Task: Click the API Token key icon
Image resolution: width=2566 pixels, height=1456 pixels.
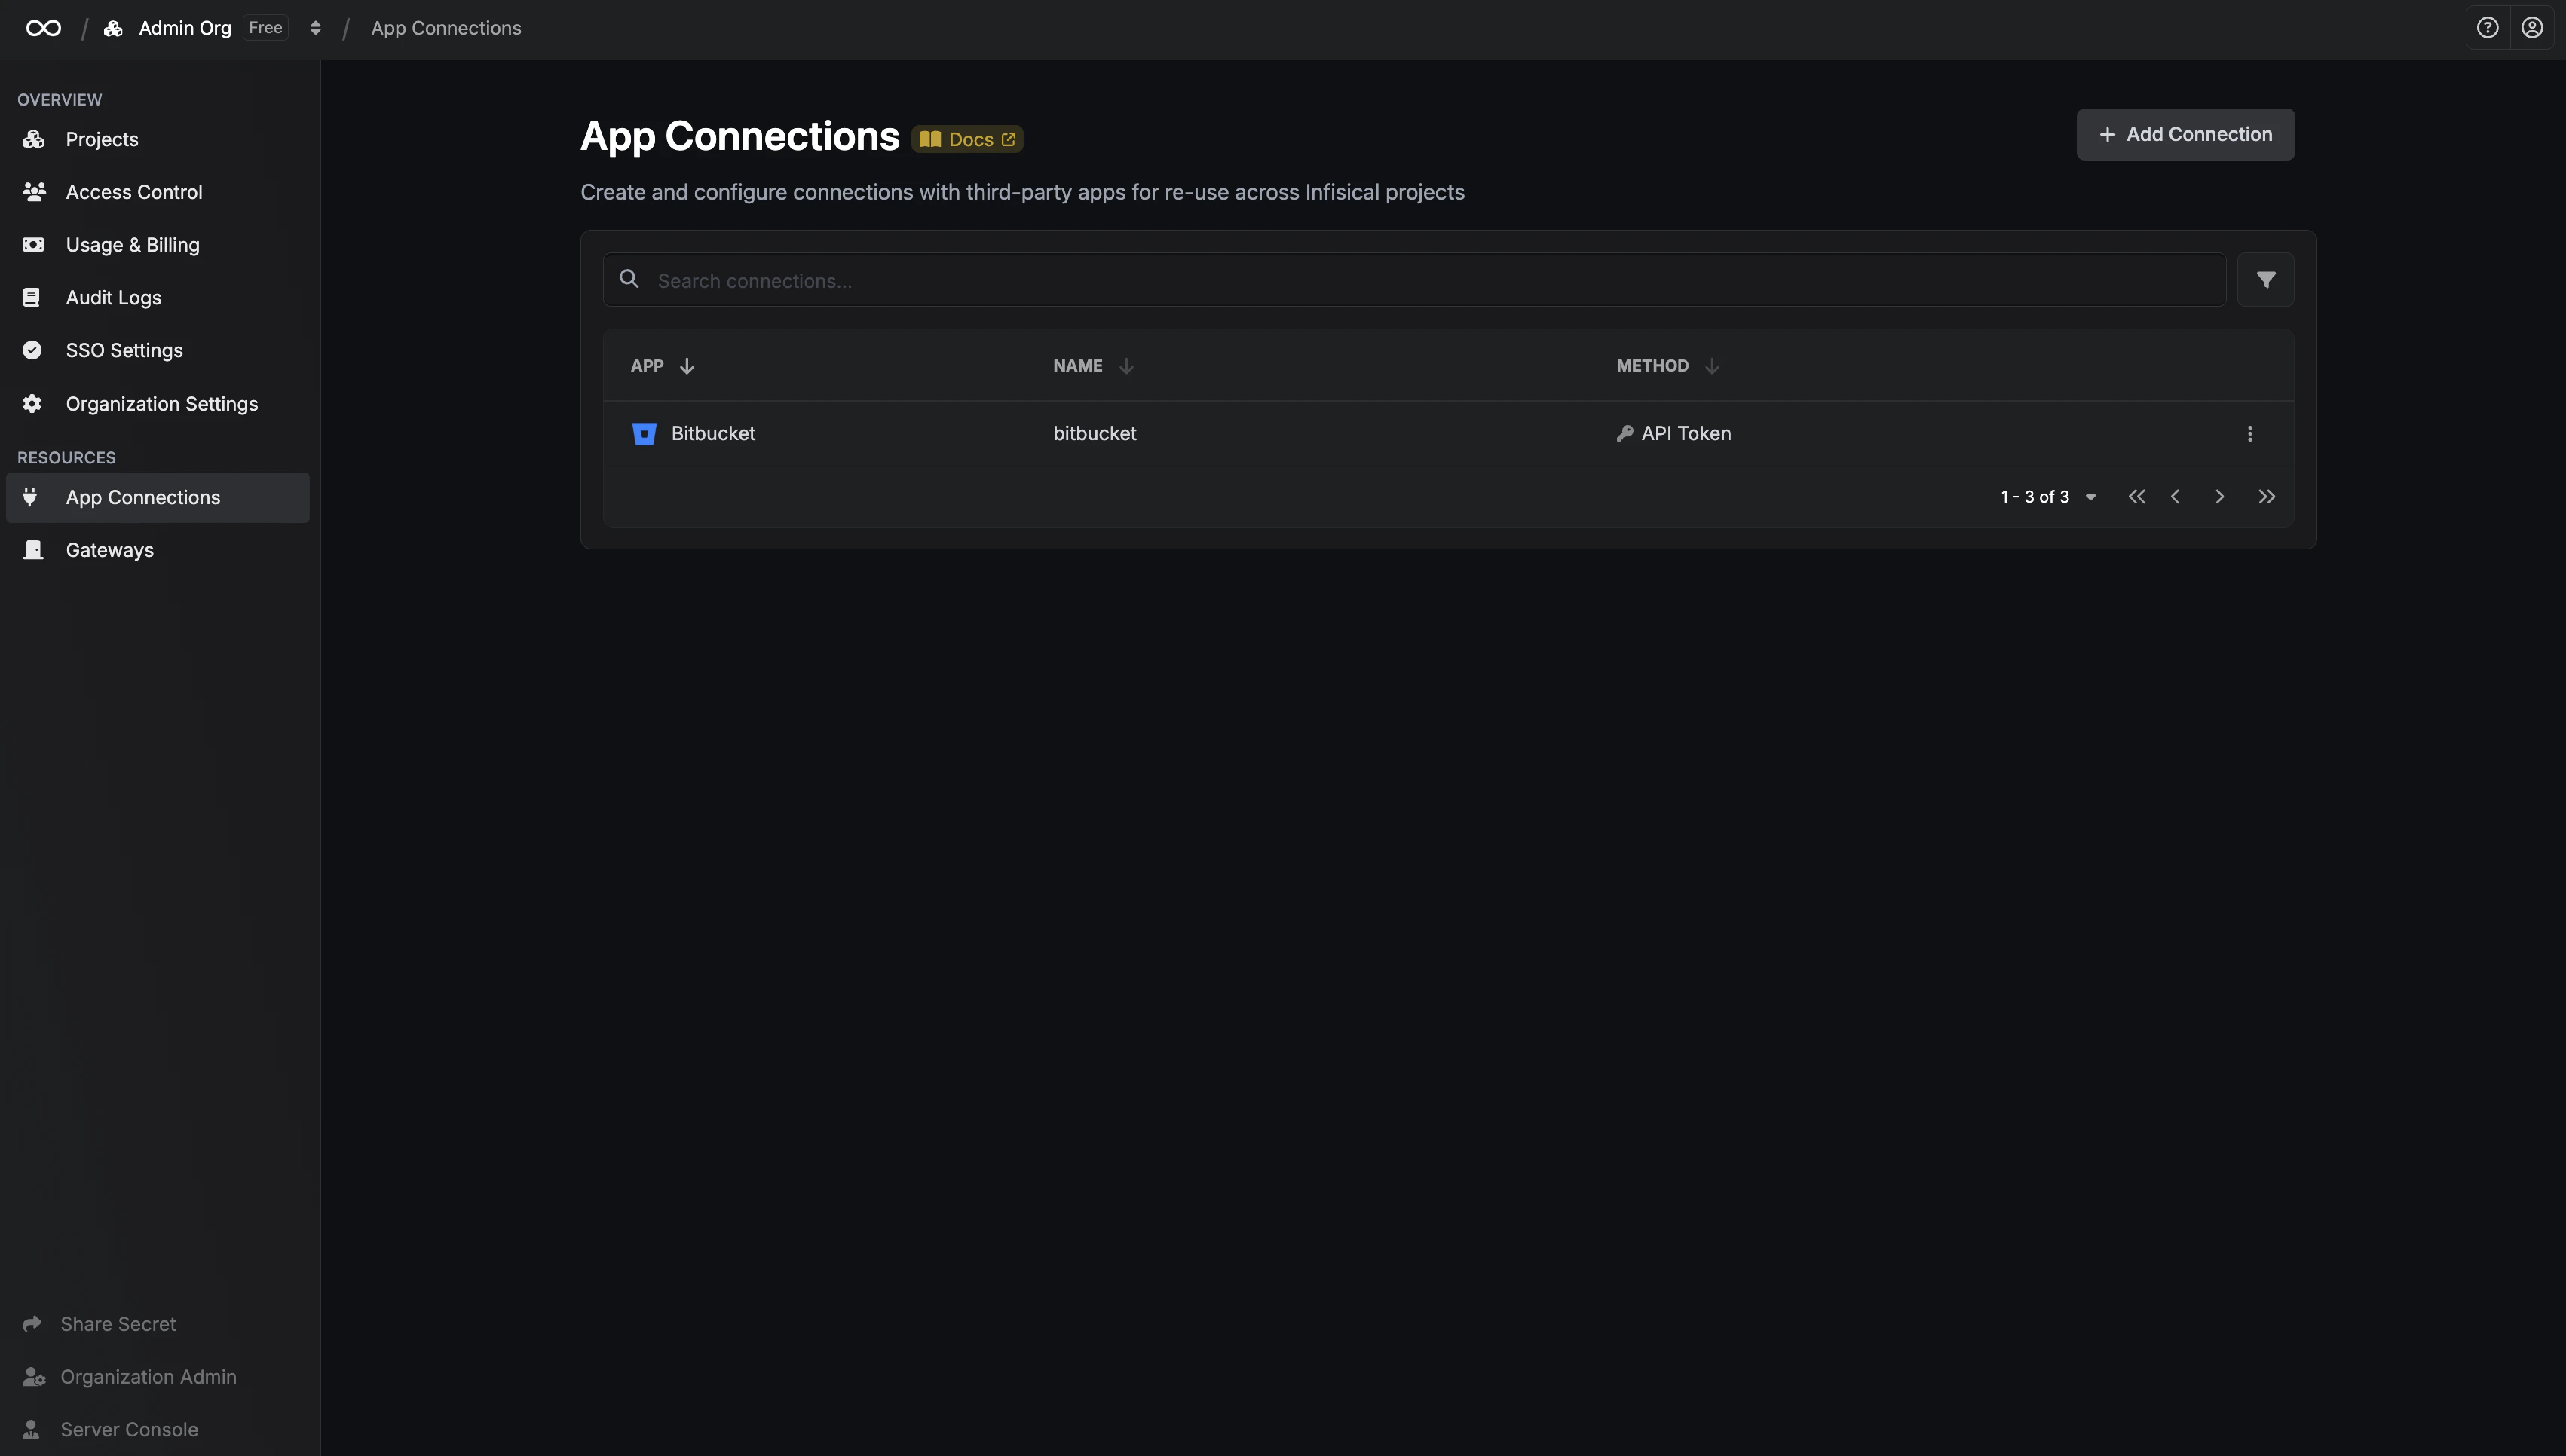Action: 1625,433
